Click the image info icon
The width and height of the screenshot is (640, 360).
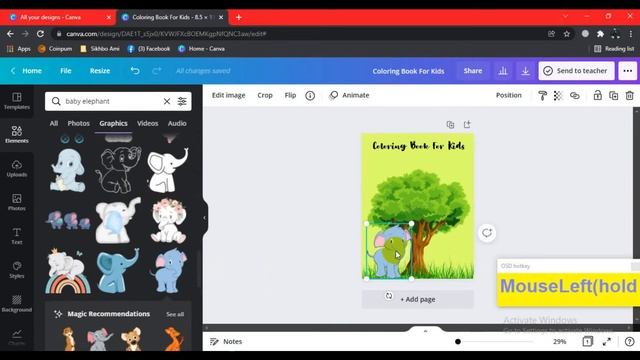pyautogui.click(x=310, y=96)
